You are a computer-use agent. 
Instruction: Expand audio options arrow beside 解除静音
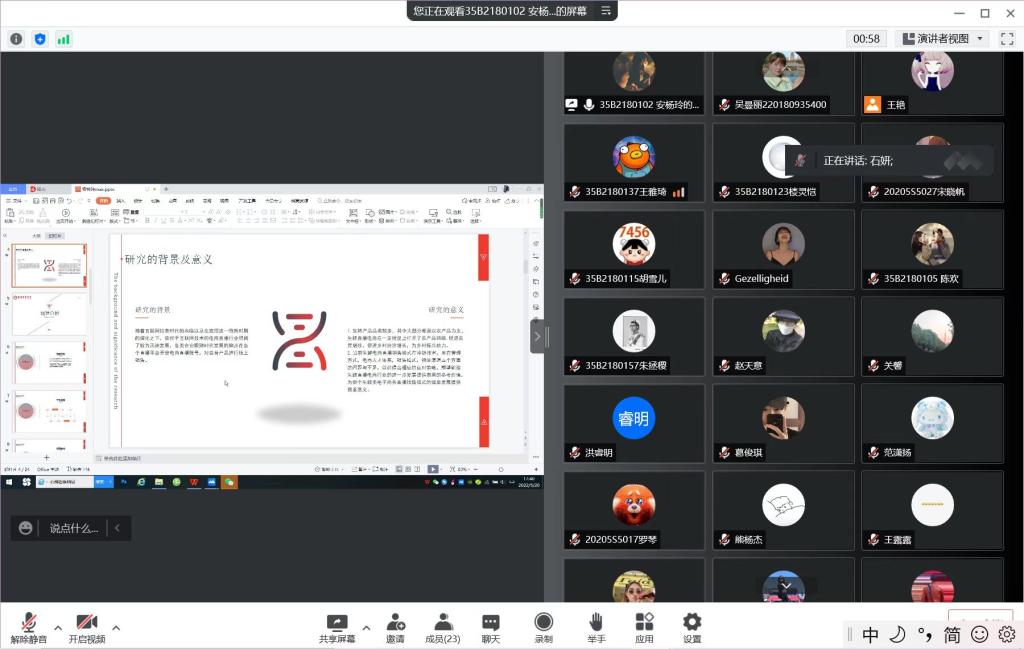pyautogui.click(x=58, y=628)
